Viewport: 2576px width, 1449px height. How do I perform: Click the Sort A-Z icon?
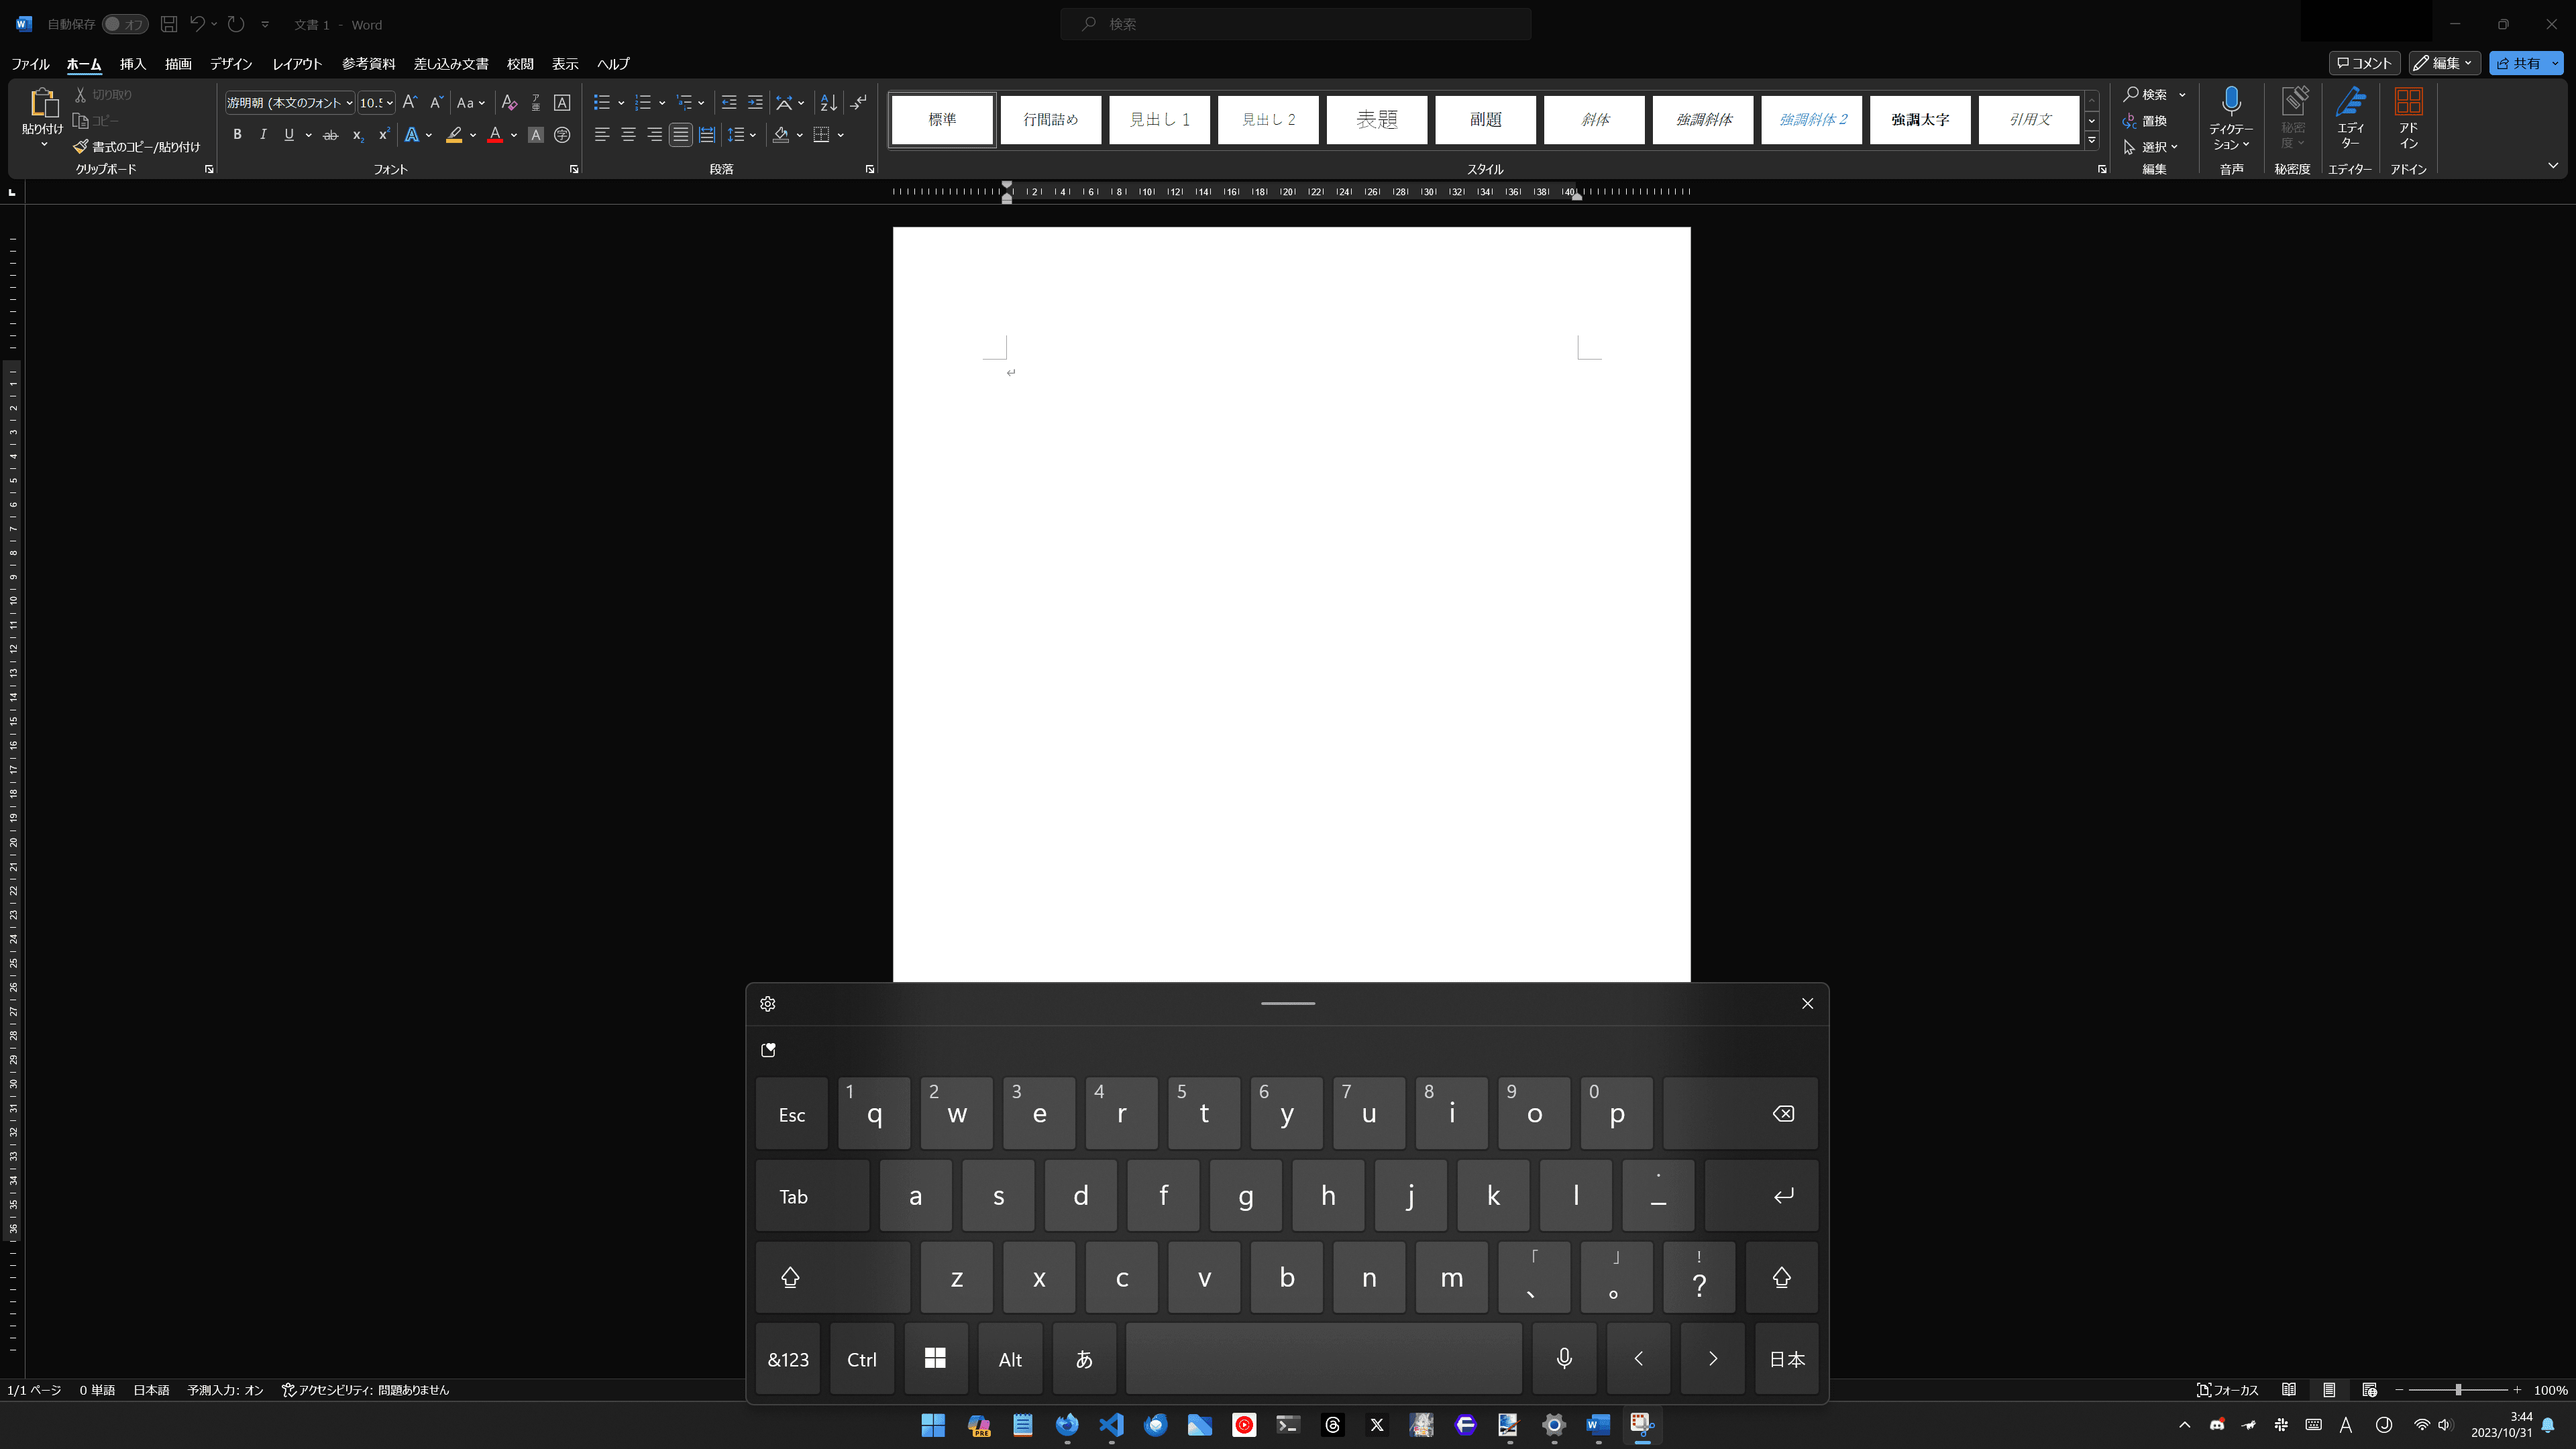point(828,102)
